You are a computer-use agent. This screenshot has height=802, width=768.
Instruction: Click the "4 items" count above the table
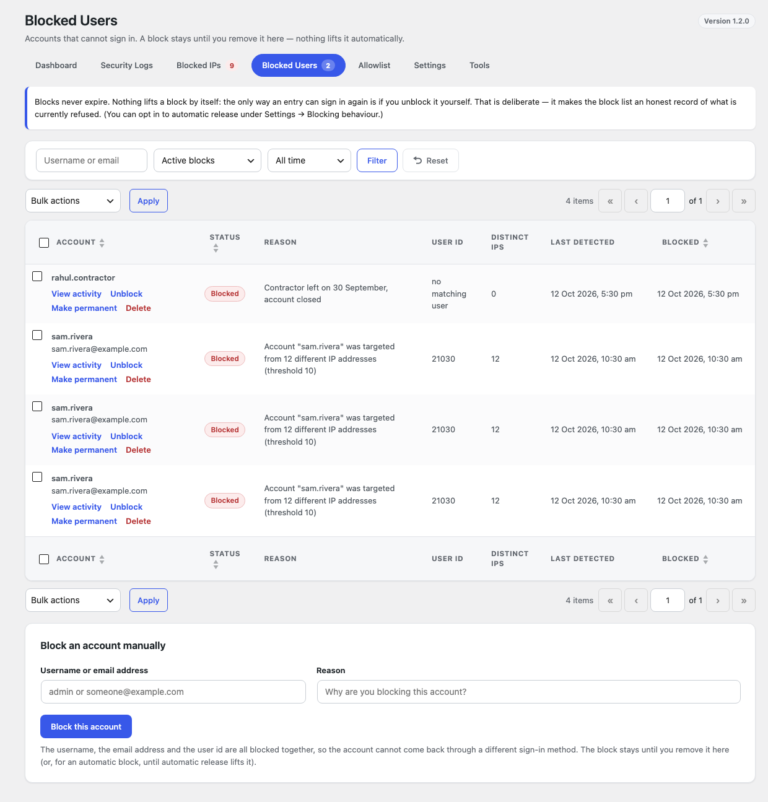(579, 201)
